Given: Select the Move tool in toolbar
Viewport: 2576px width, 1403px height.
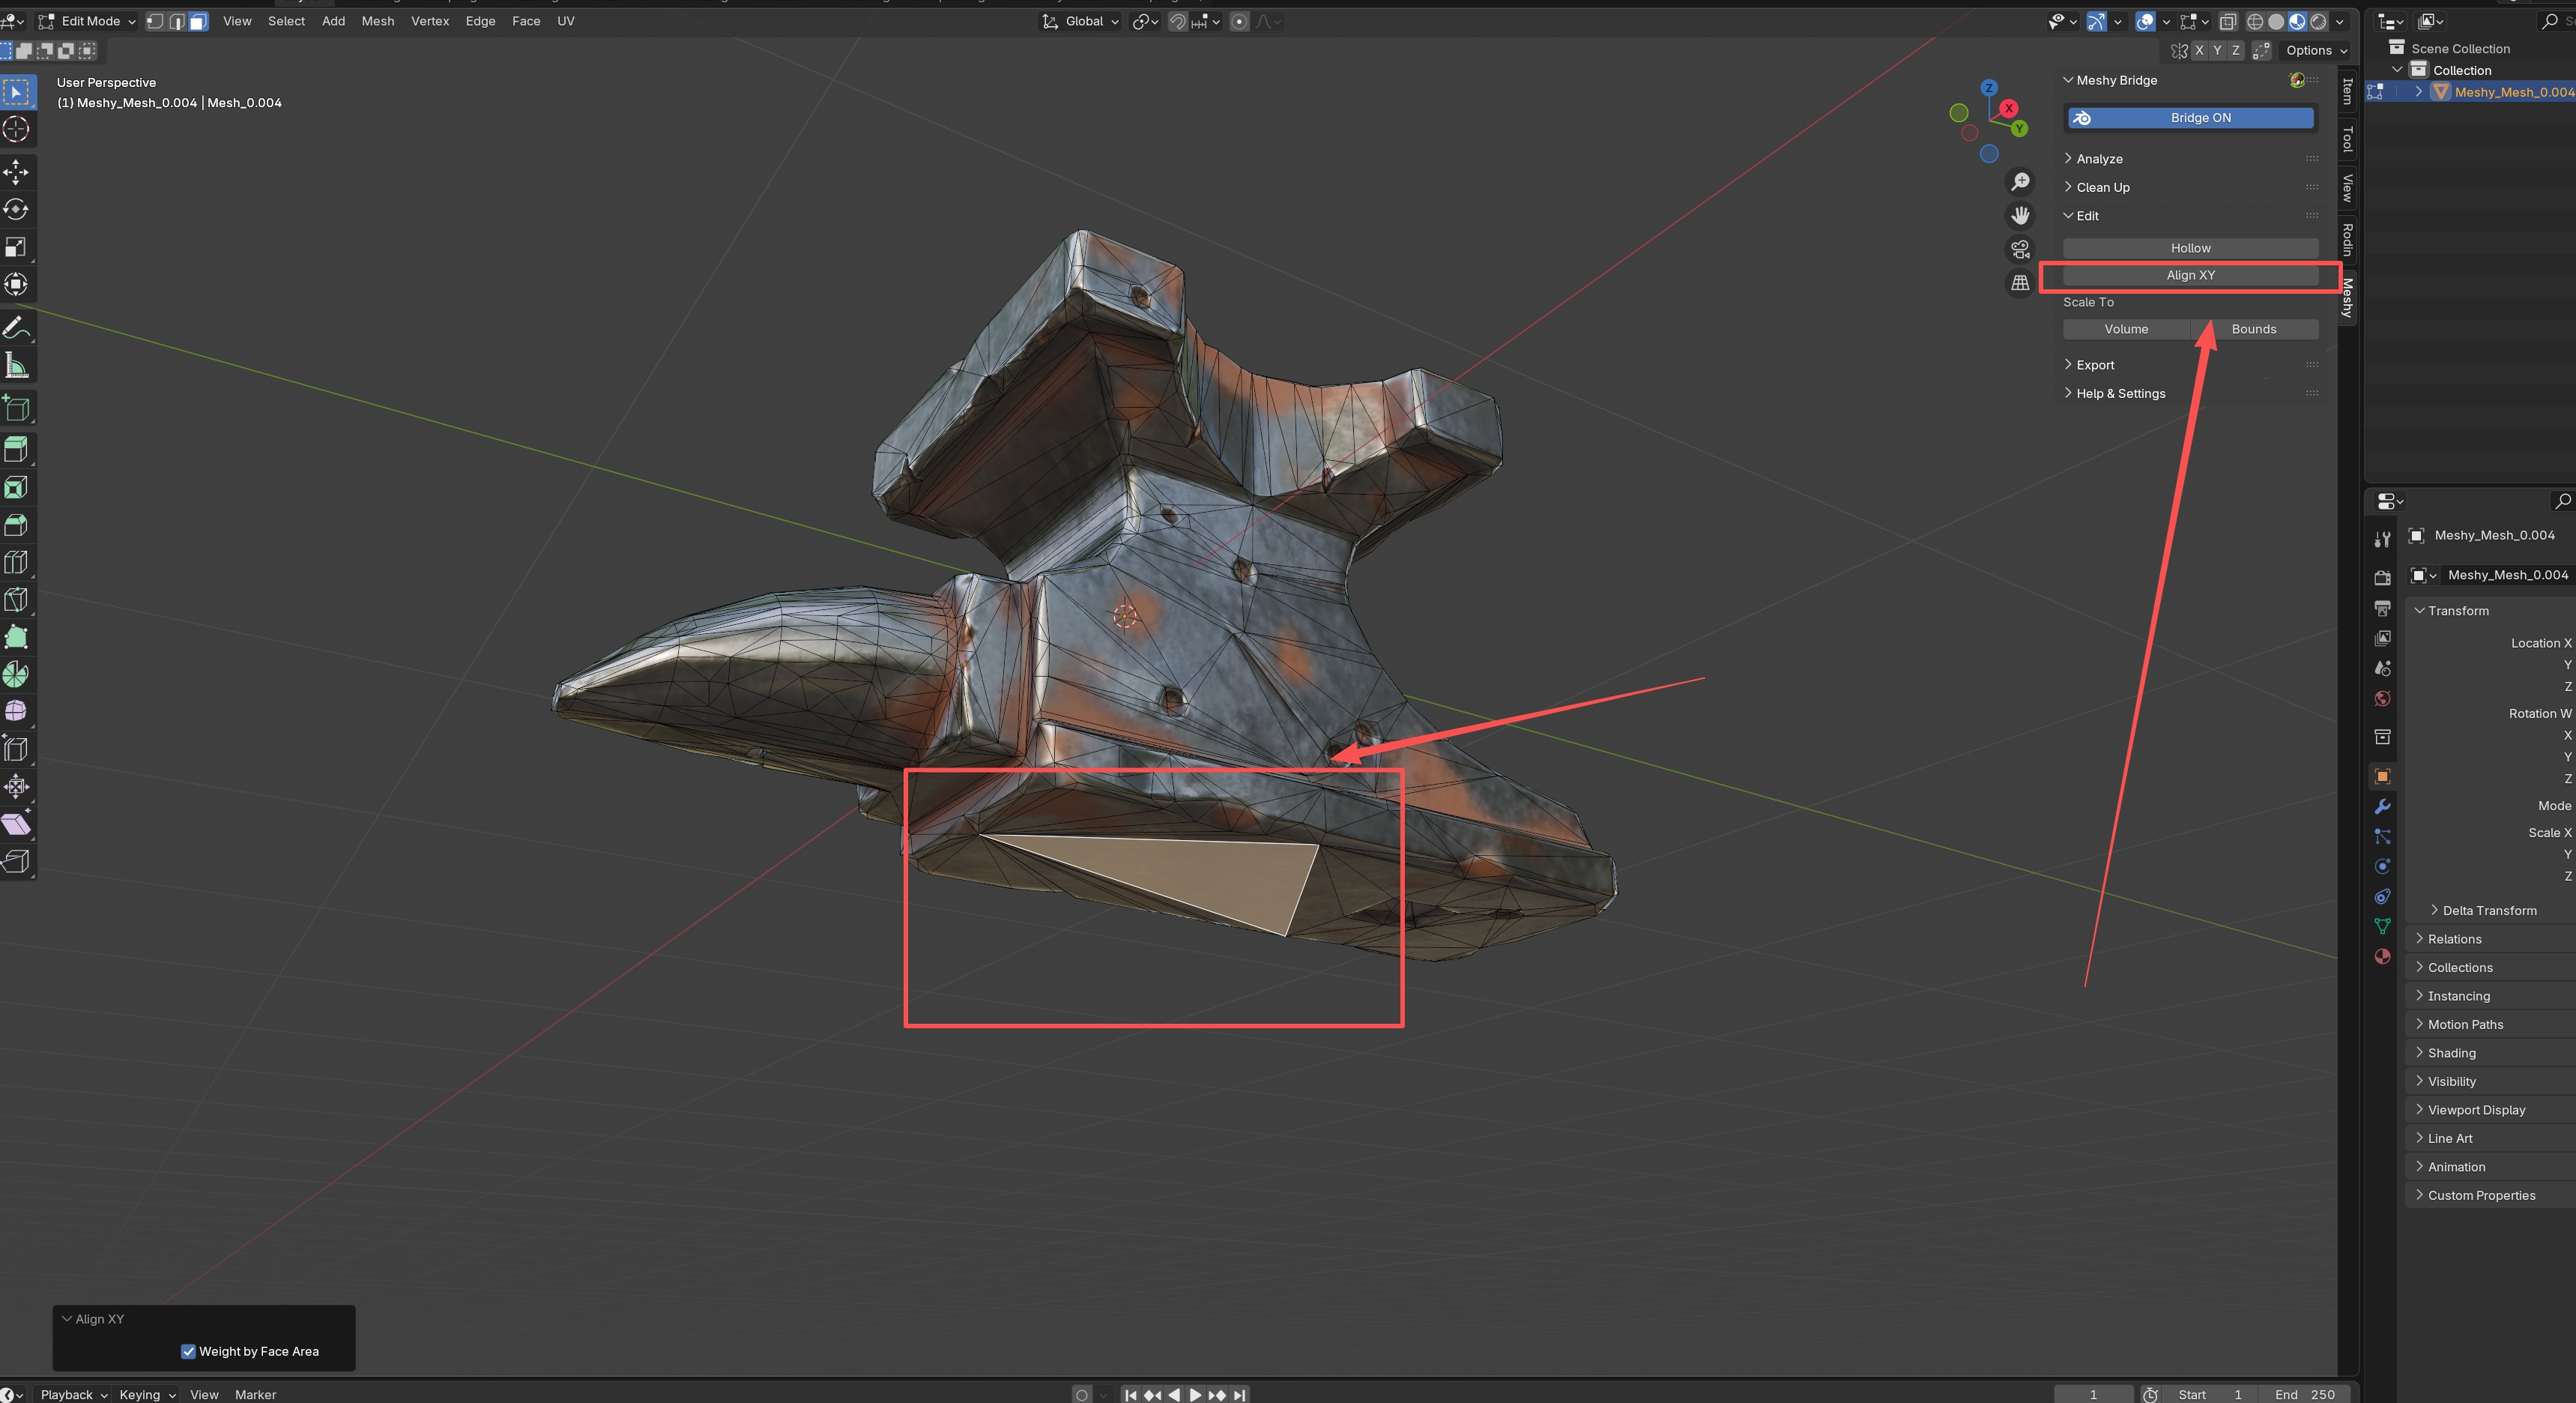Looking at the screenshot, I should 16,172.
